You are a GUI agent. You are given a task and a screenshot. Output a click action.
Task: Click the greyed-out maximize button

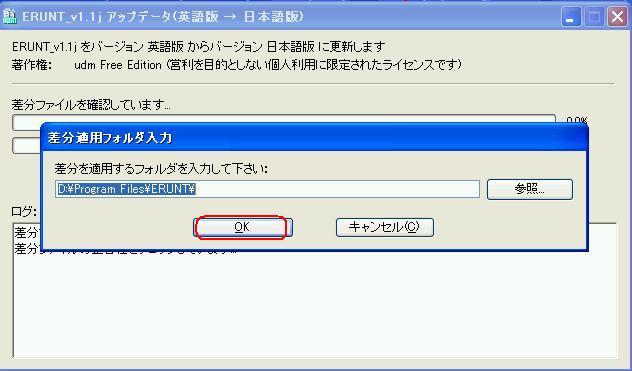point(594,18)
